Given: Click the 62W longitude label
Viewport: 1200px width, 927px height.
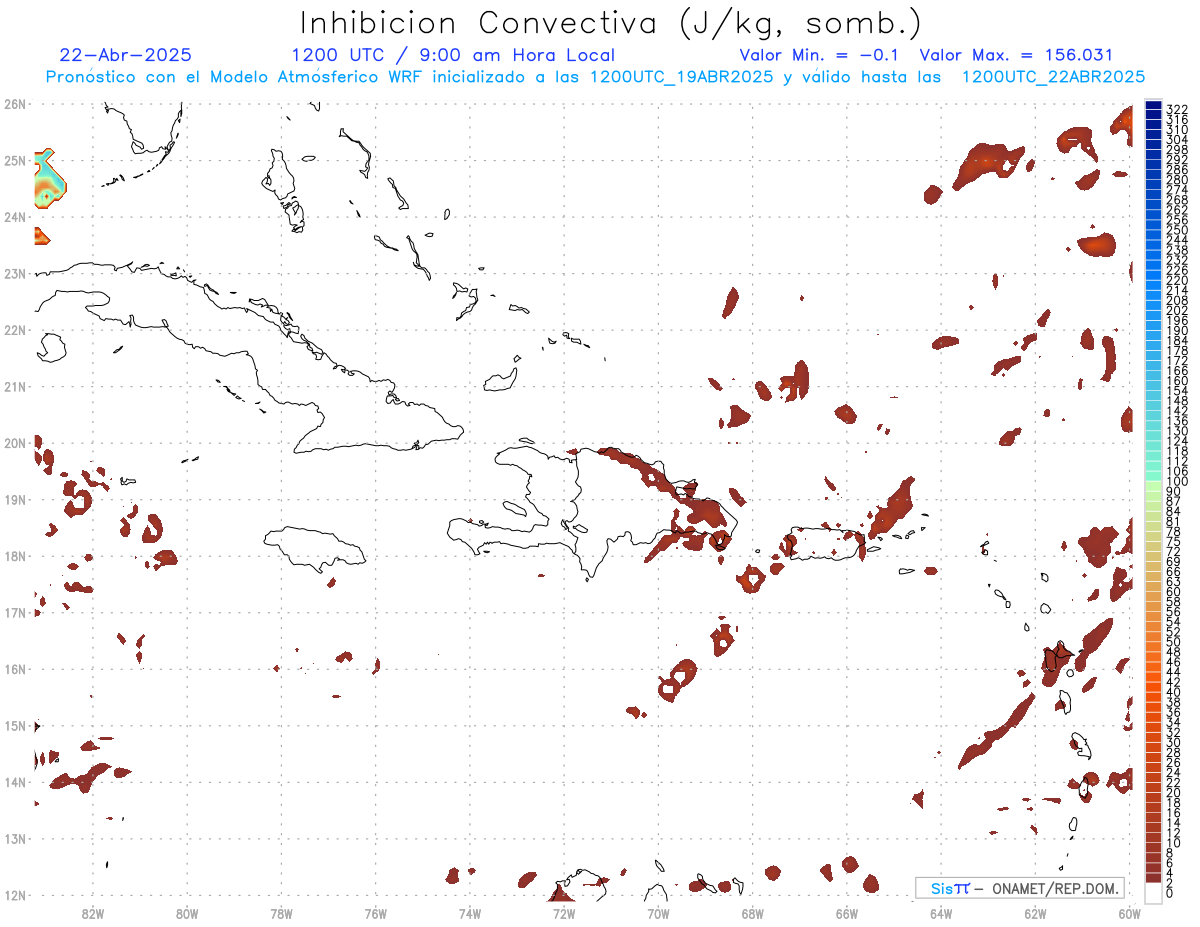Looking at the screenshot, I should [1035, 913].
